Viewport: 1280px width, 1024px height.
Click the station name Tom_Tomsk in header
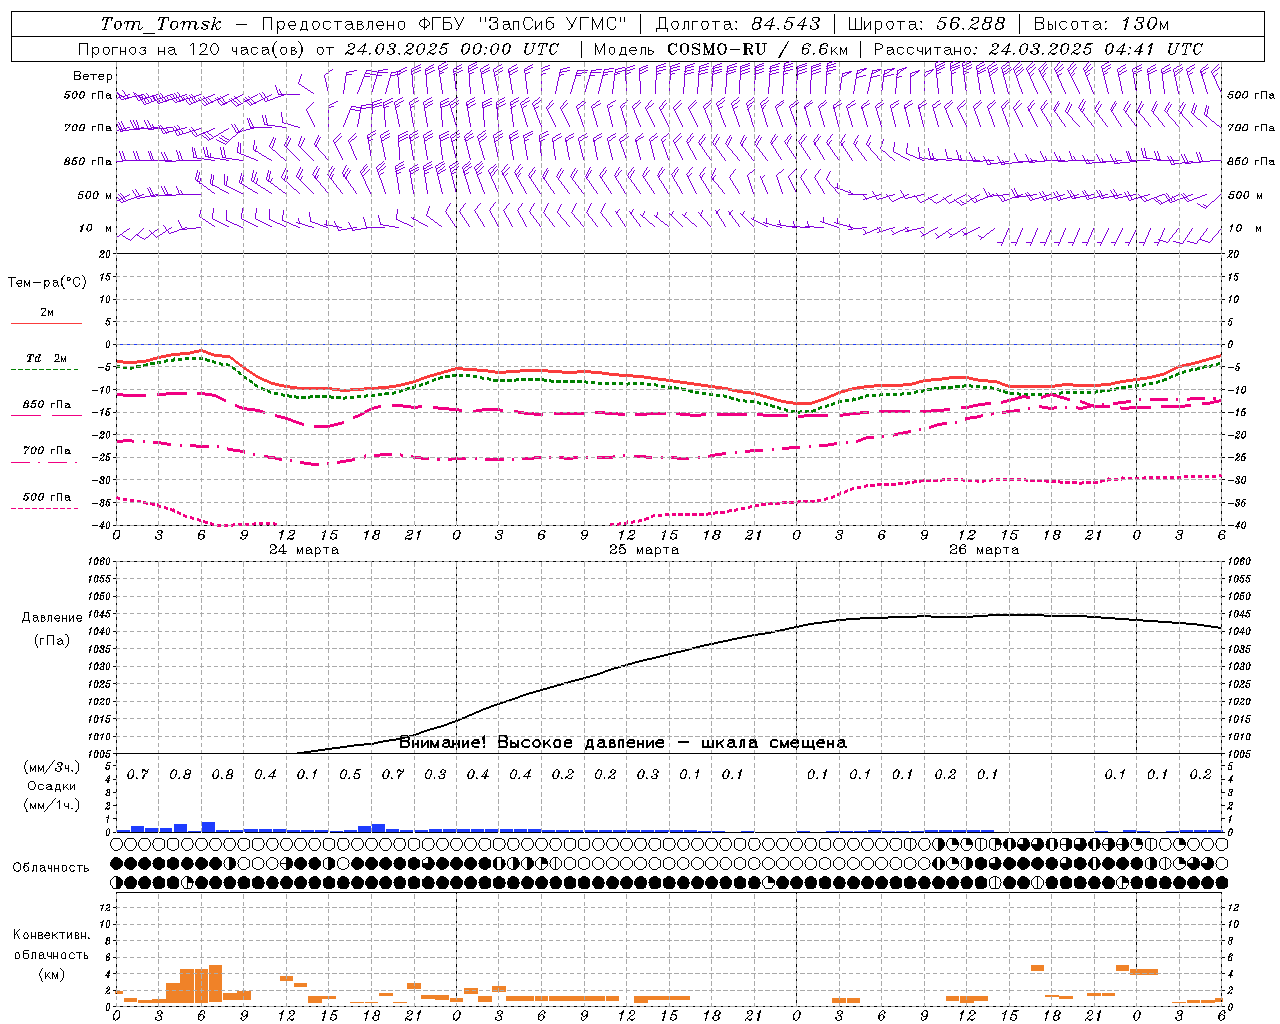click(162, 24)
